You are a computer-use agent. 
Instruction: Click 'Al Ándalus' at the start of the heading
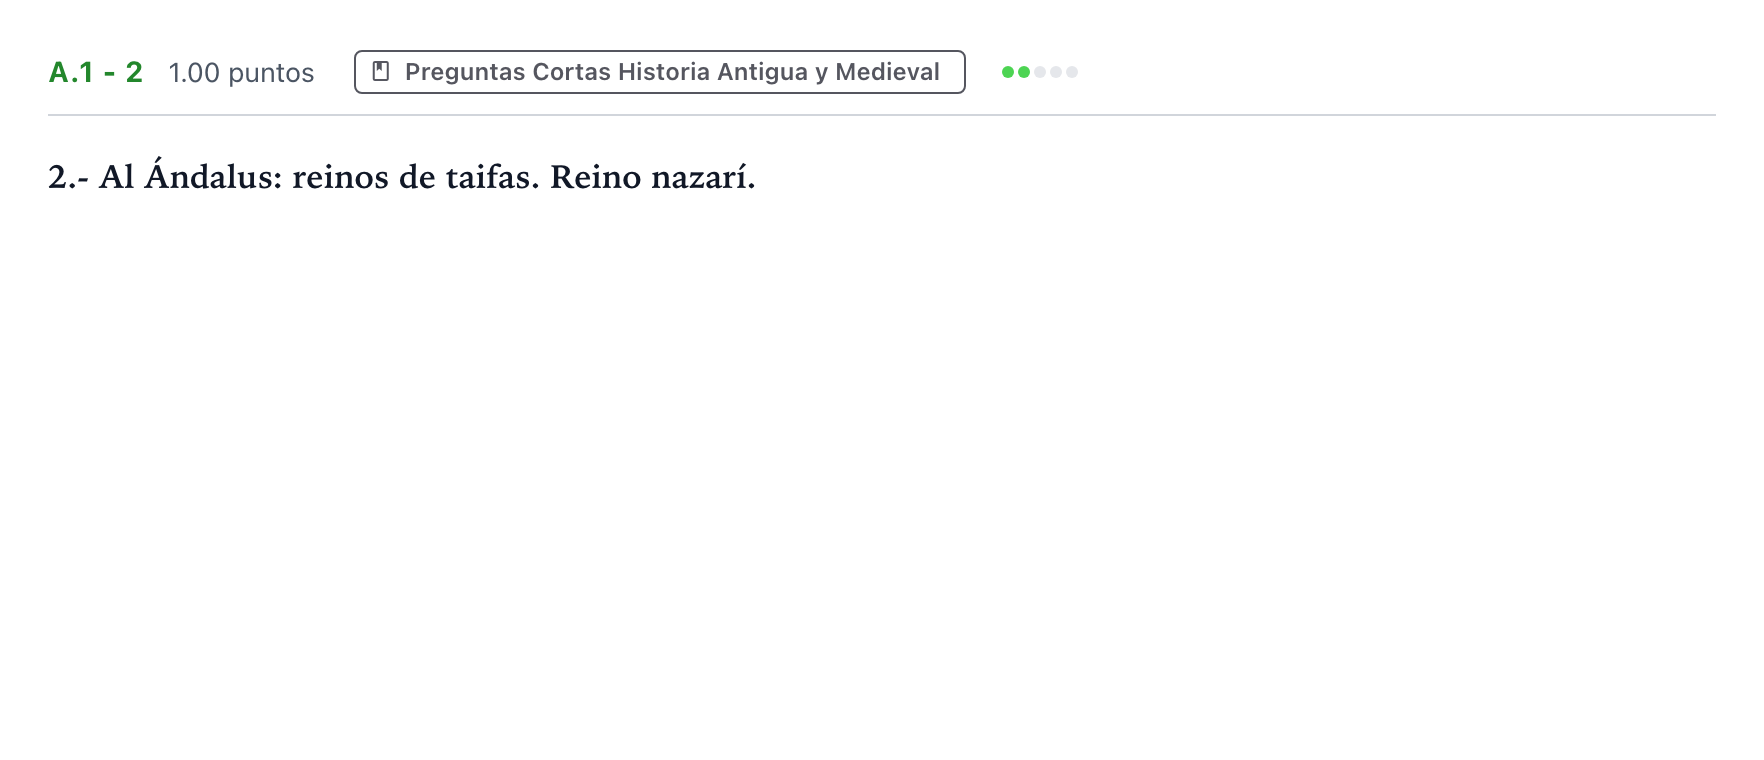(190, 176)
